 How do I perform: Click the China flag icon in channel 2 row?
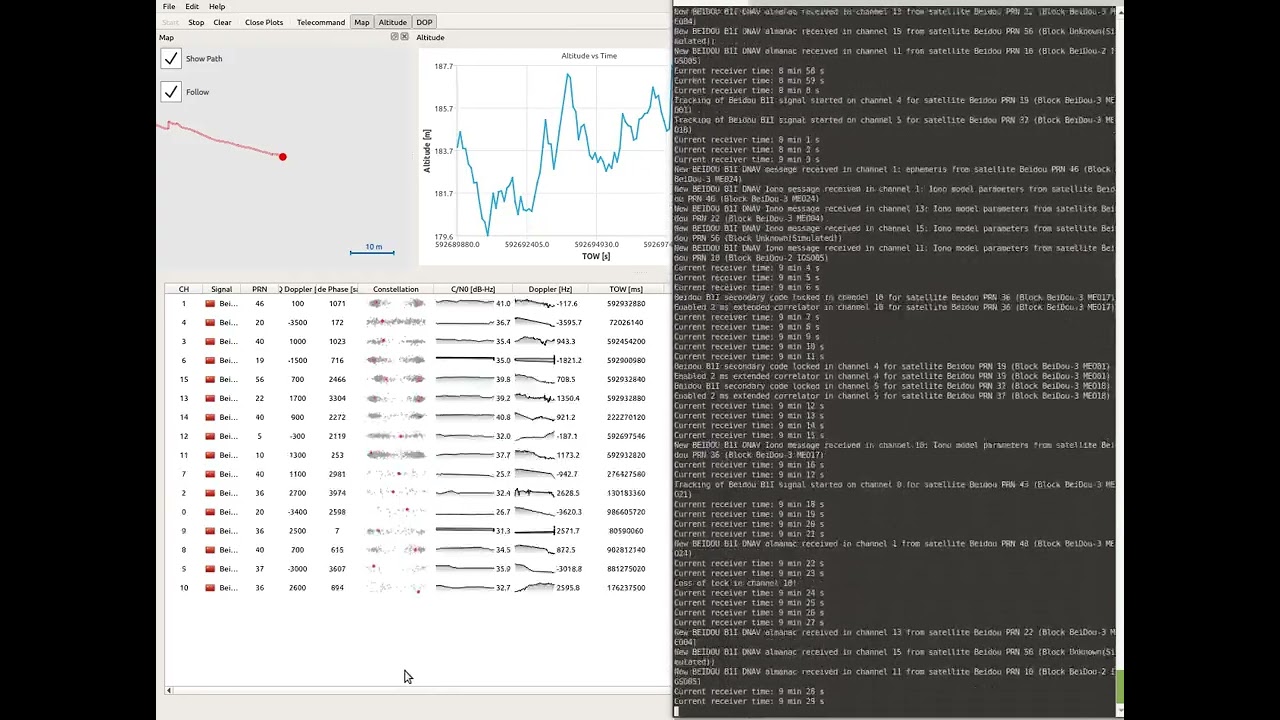click(210, 493)
